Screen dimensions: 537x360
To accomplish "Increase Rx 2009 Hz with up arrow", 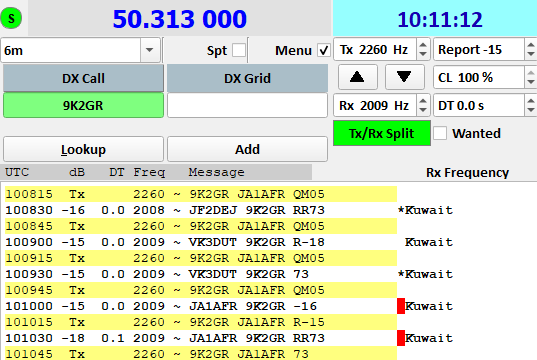I will coord(423,101).
